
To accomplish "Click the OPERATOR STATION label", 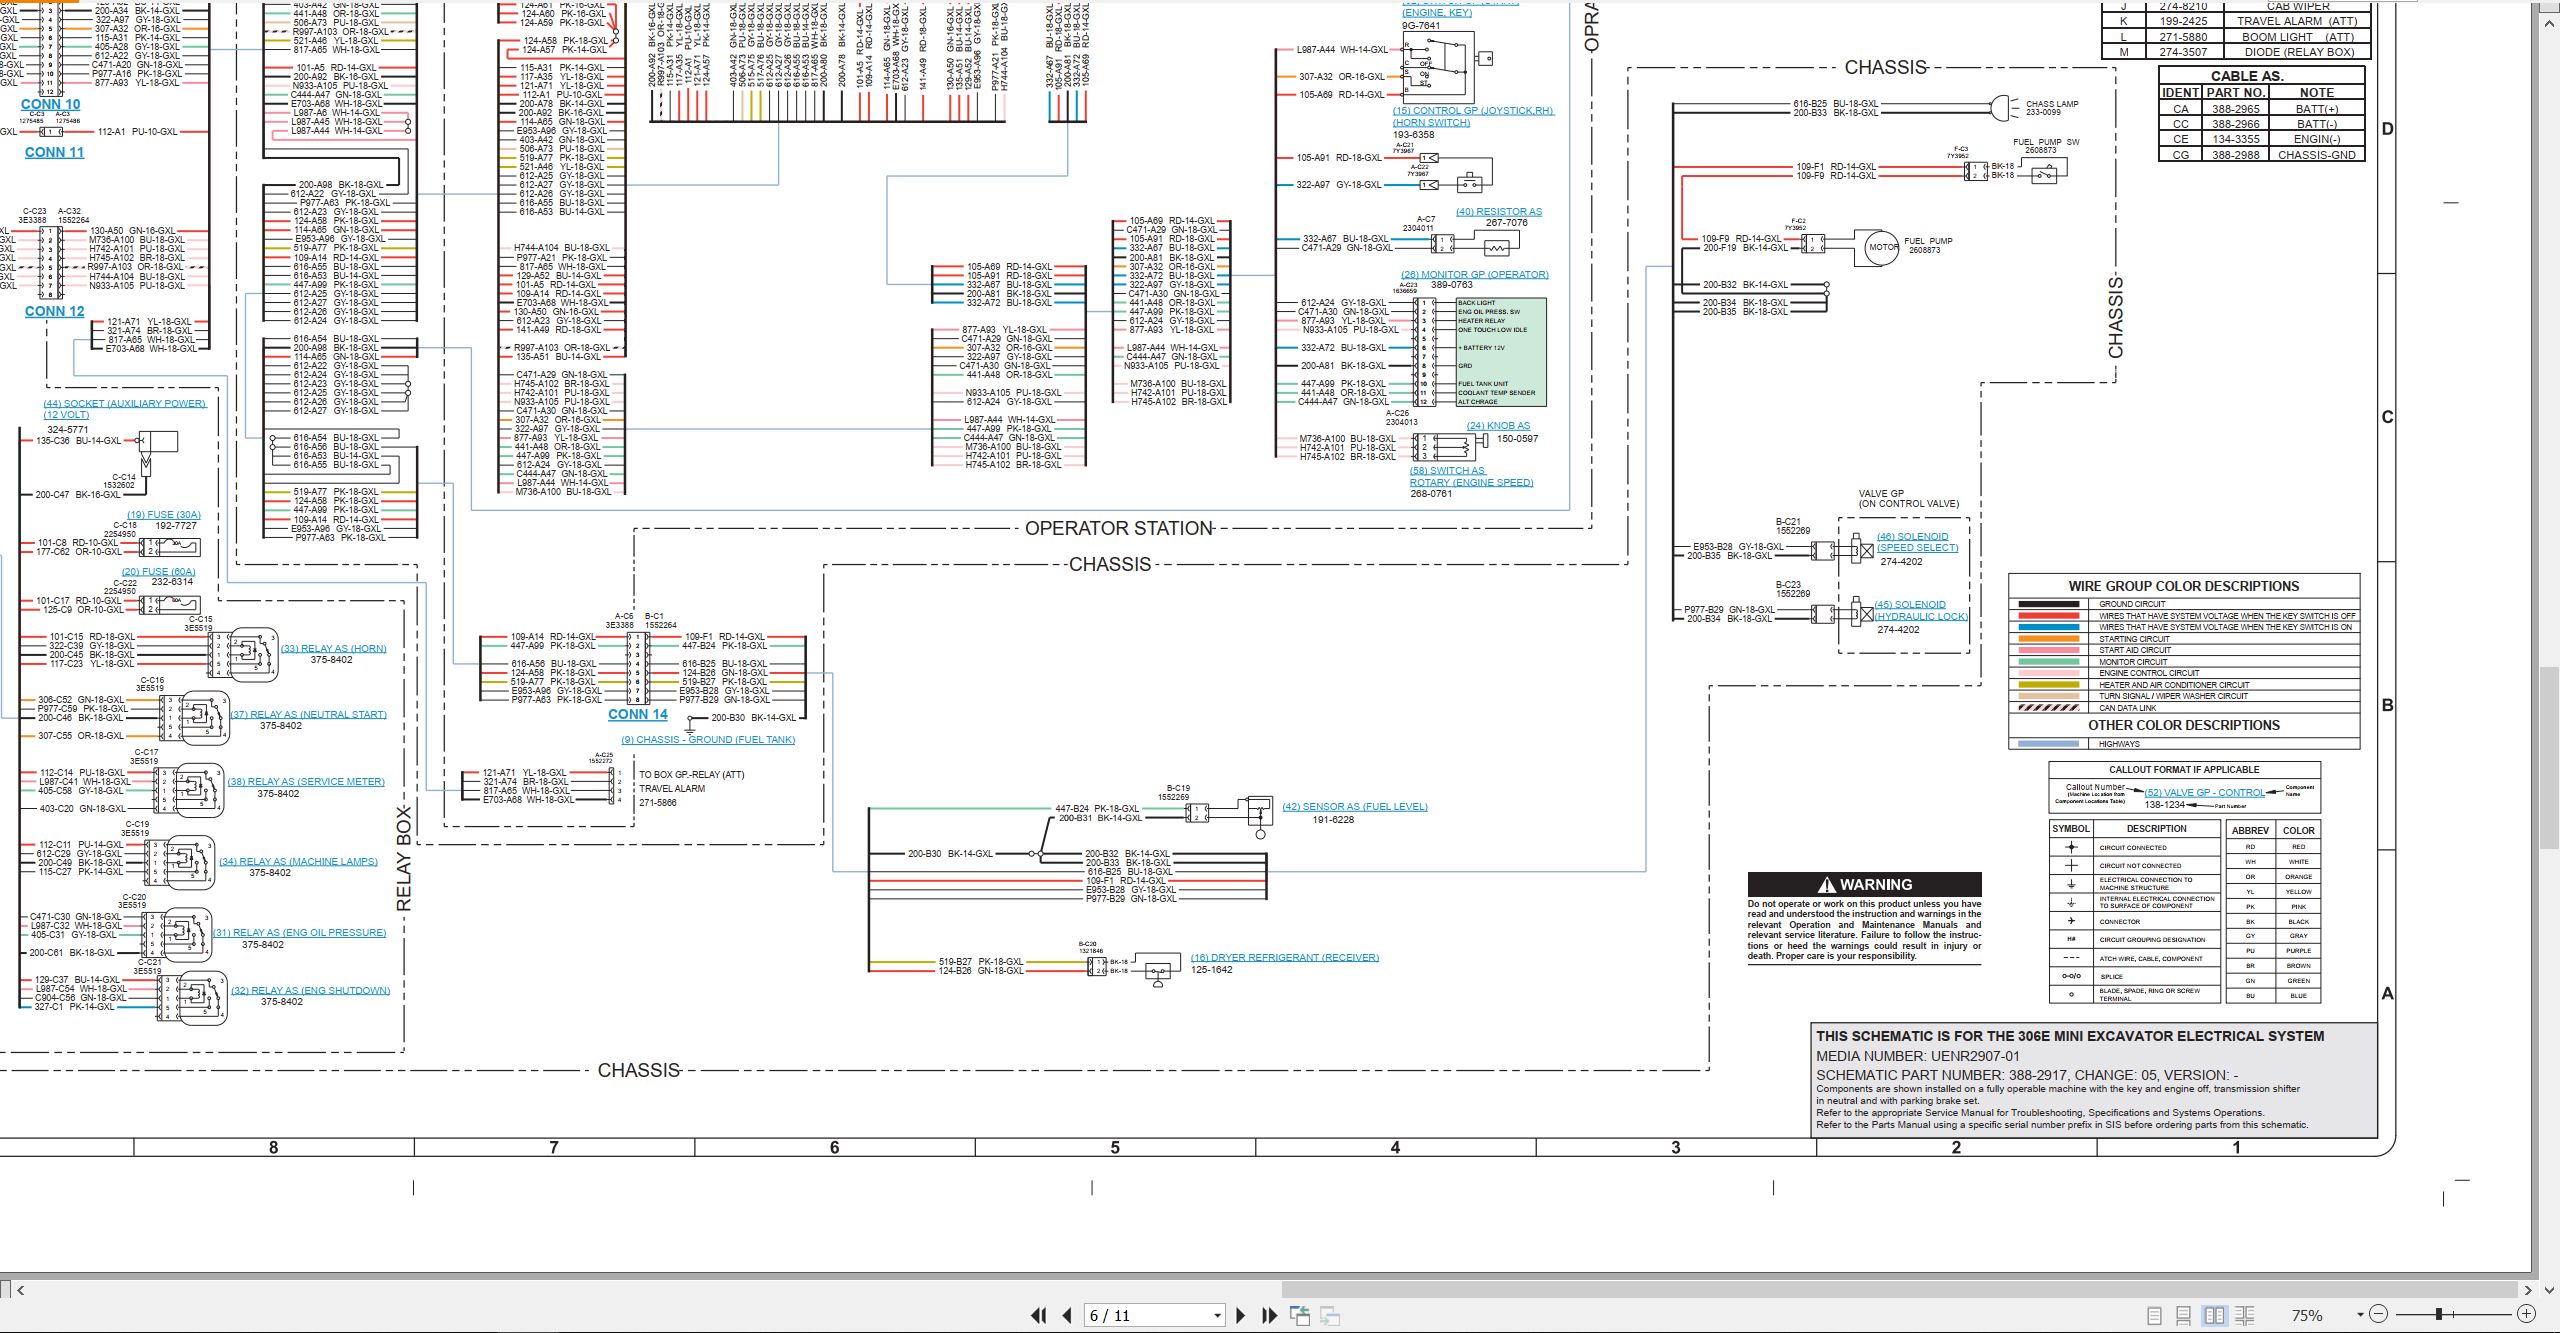I will click(x=1119, y=529).
